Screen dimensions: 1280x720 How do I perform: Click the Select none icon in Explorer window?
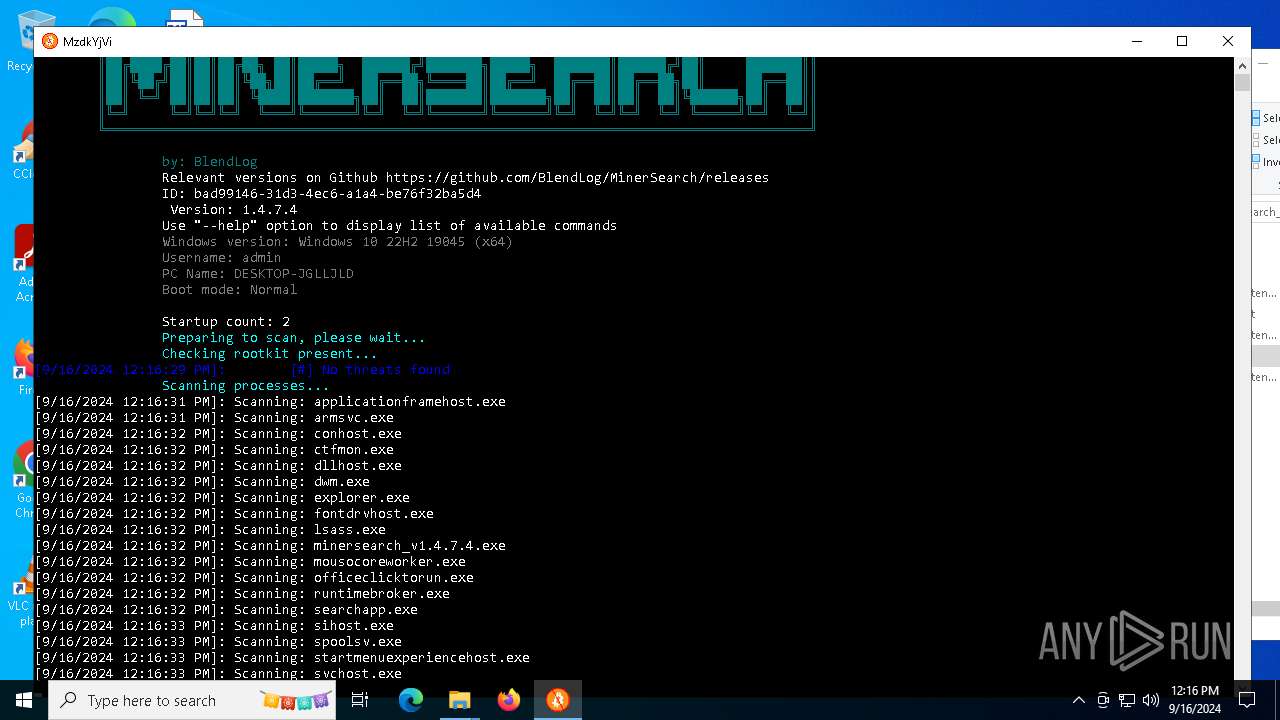[x=1257, y=140]
